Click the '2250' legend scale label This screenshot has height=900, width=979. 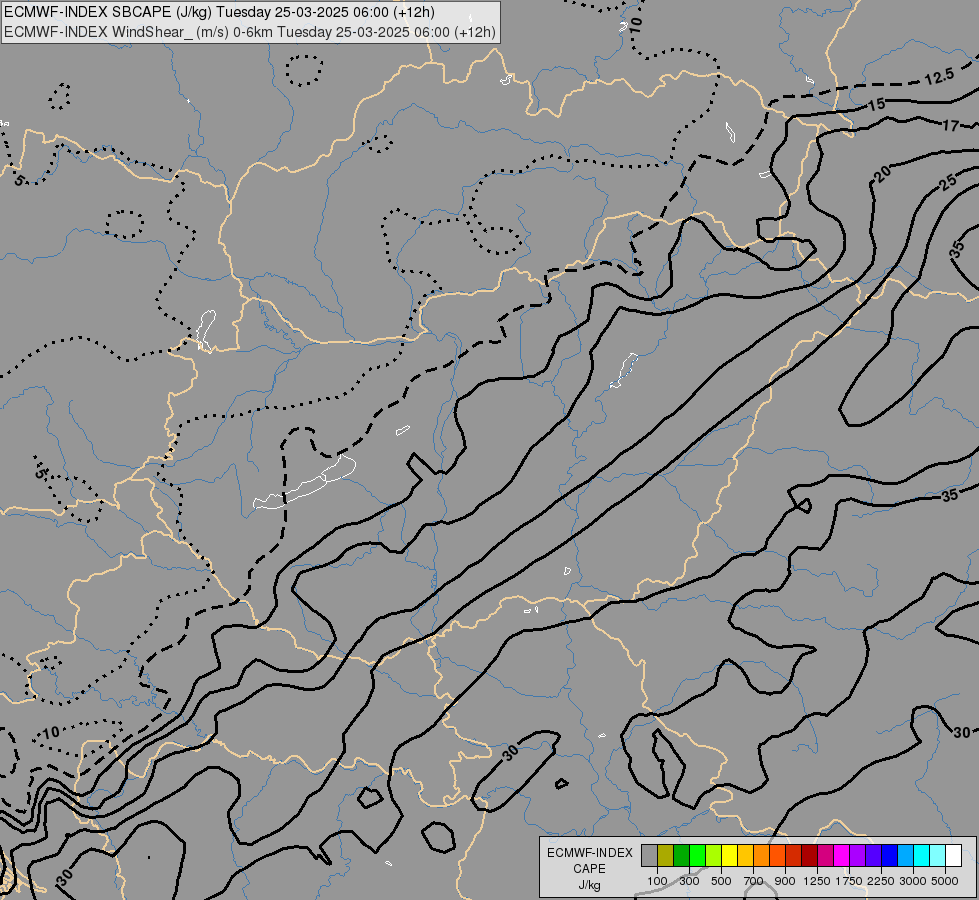click(881, 881)
